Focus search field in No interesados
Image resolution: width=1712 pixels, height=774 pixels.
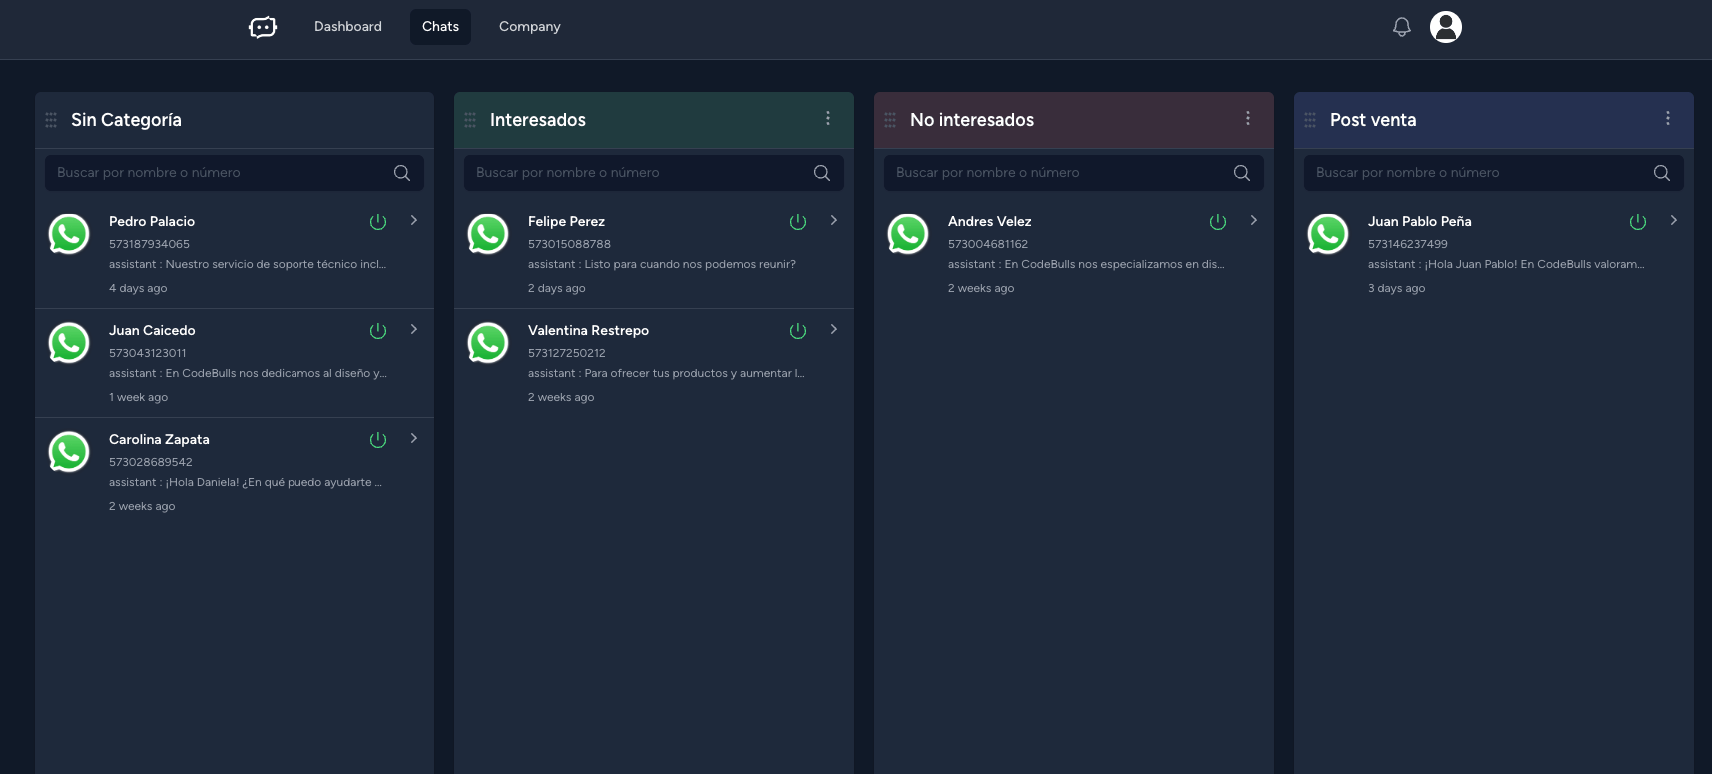click(x=1074, y=173)
